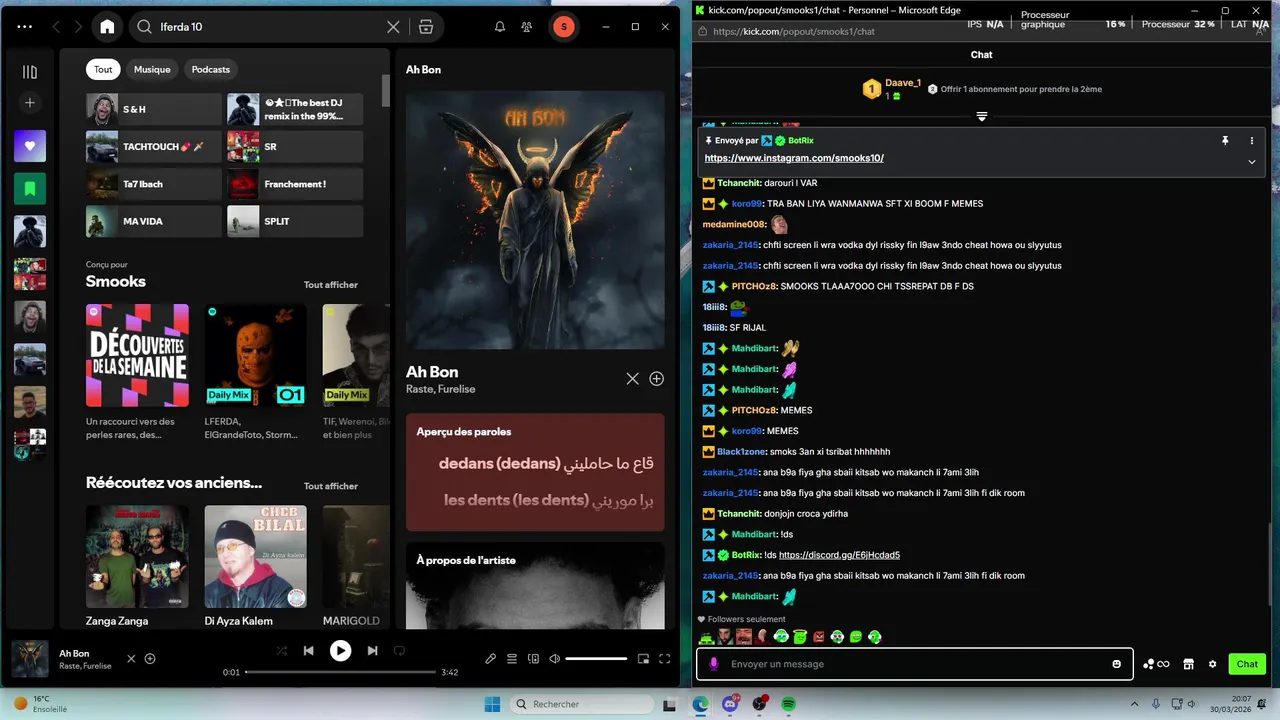Open the emoji picker in chat input

click(x=1117, y=664)
